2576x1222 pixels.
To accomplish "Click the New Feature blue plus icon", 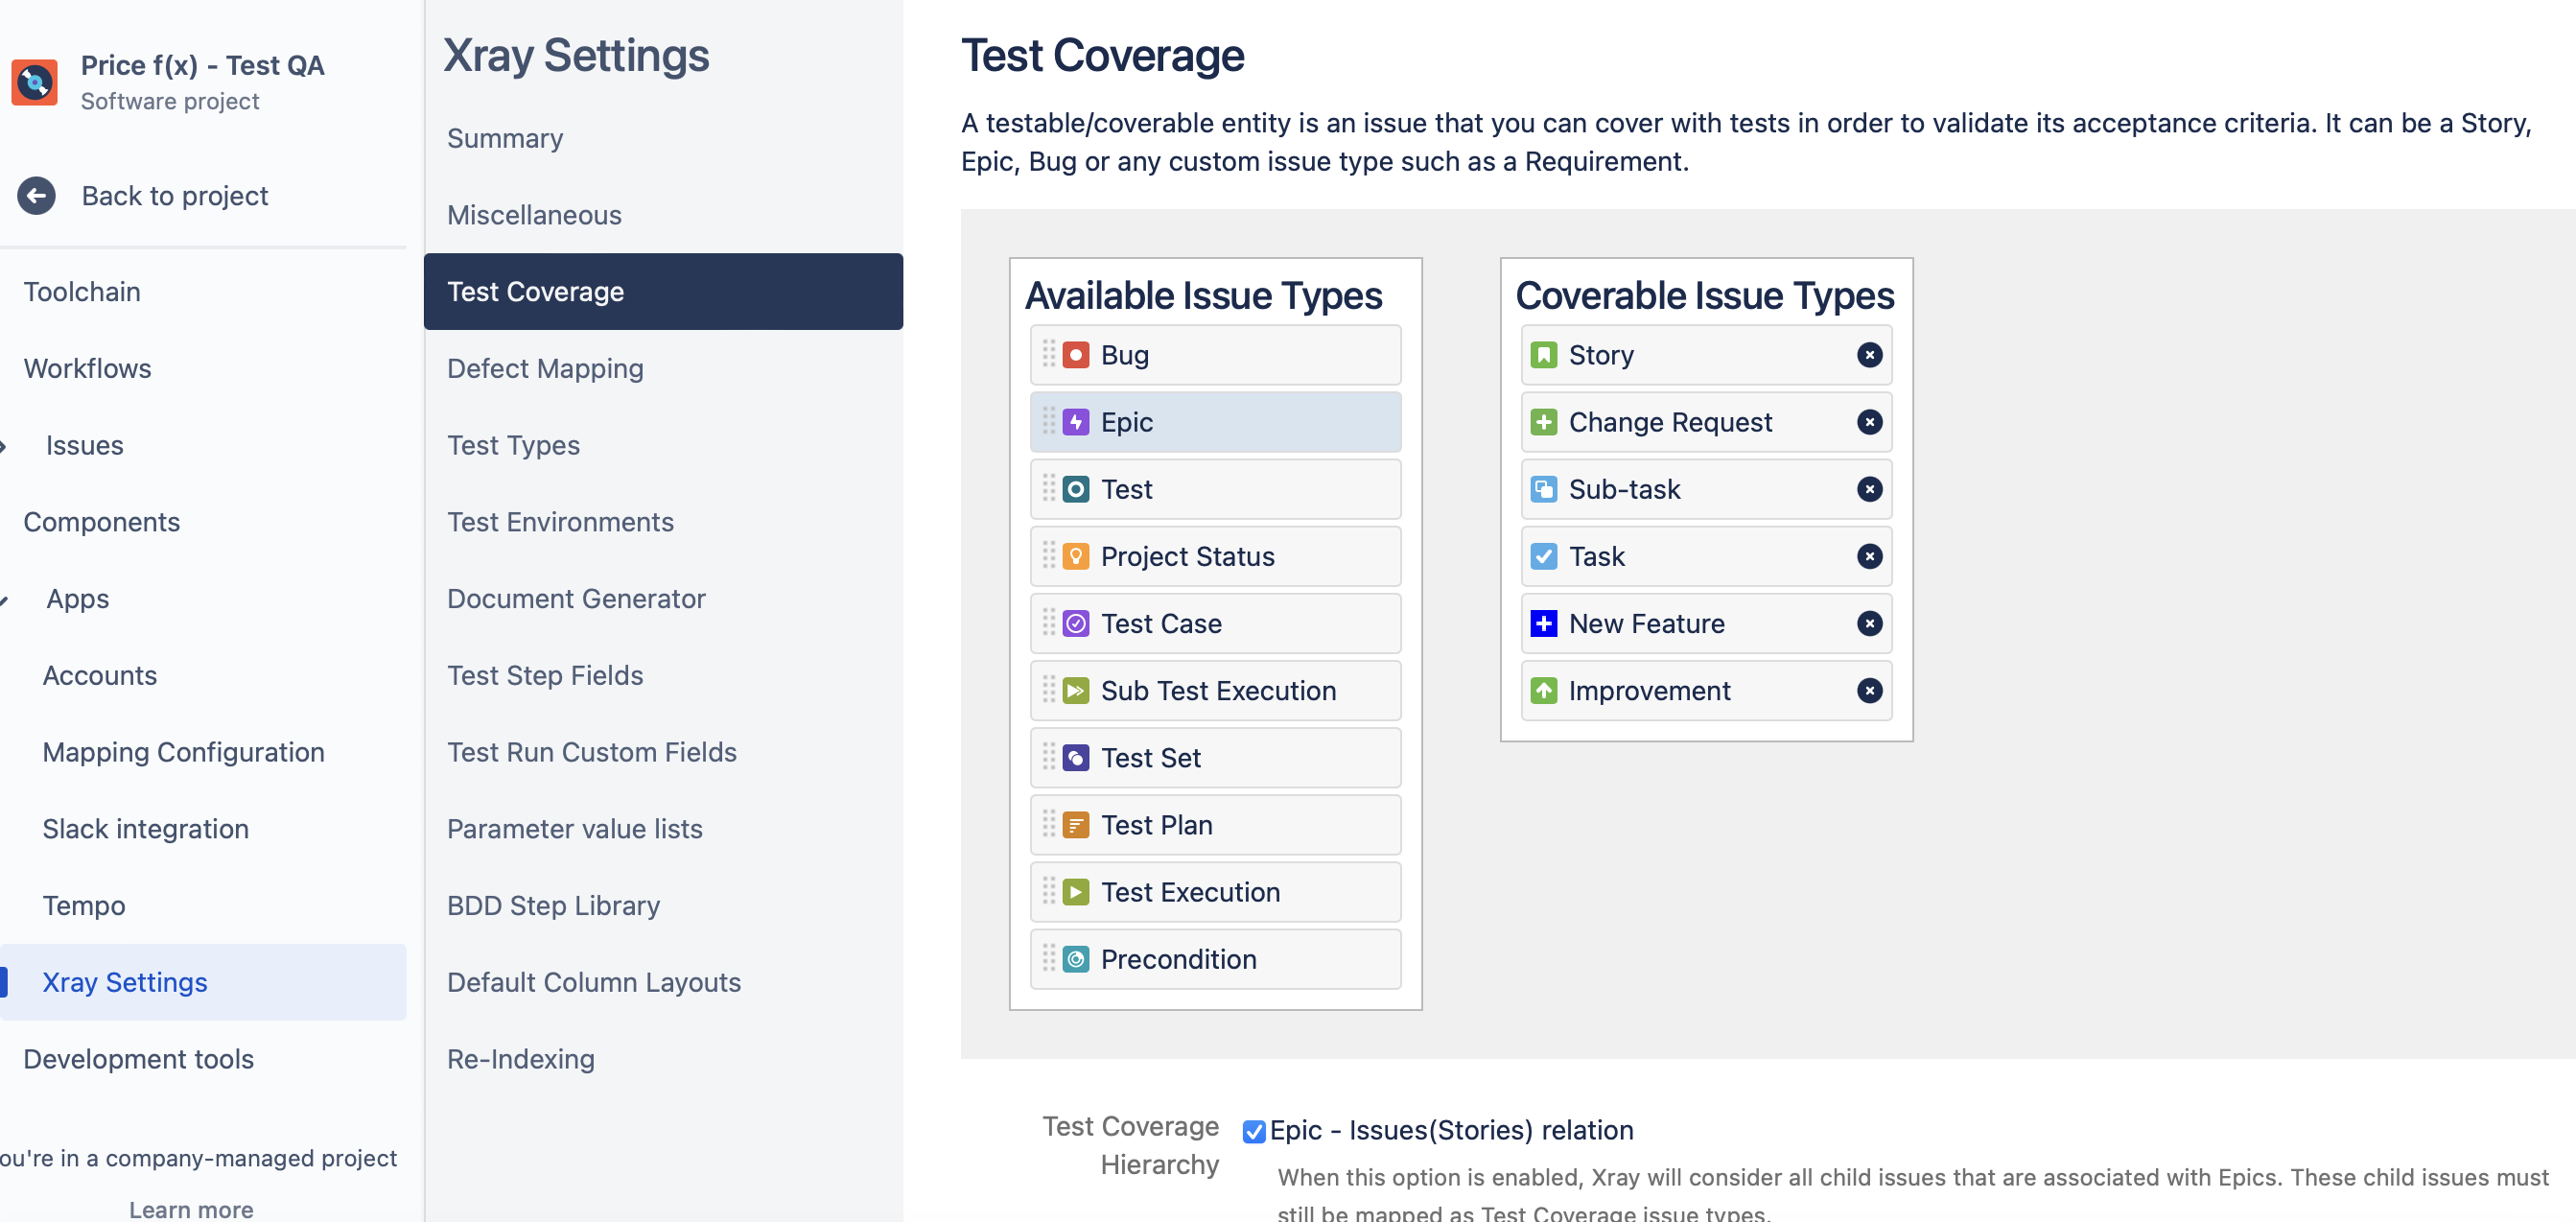I will tap(1544, 624).
